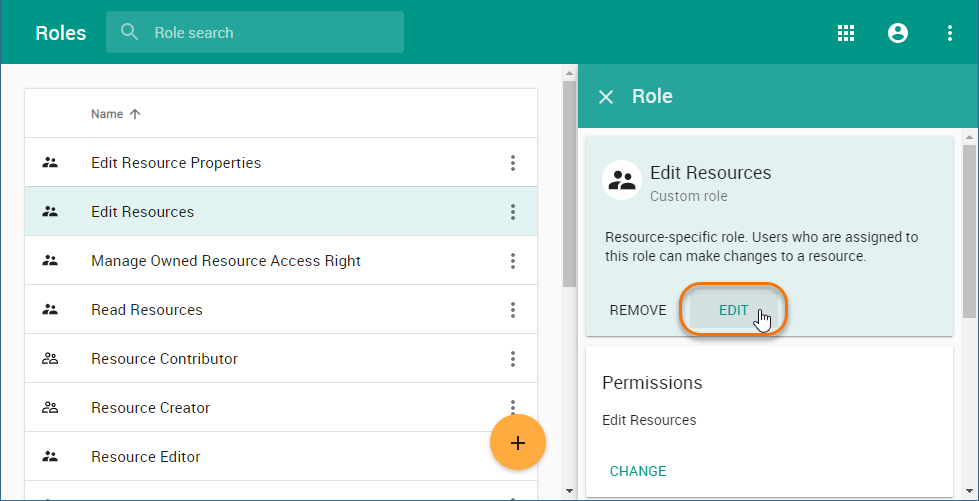Open options for Edit Resource Properties row
Viewport: 979px width, 501px height.
(x=513, y=163)
